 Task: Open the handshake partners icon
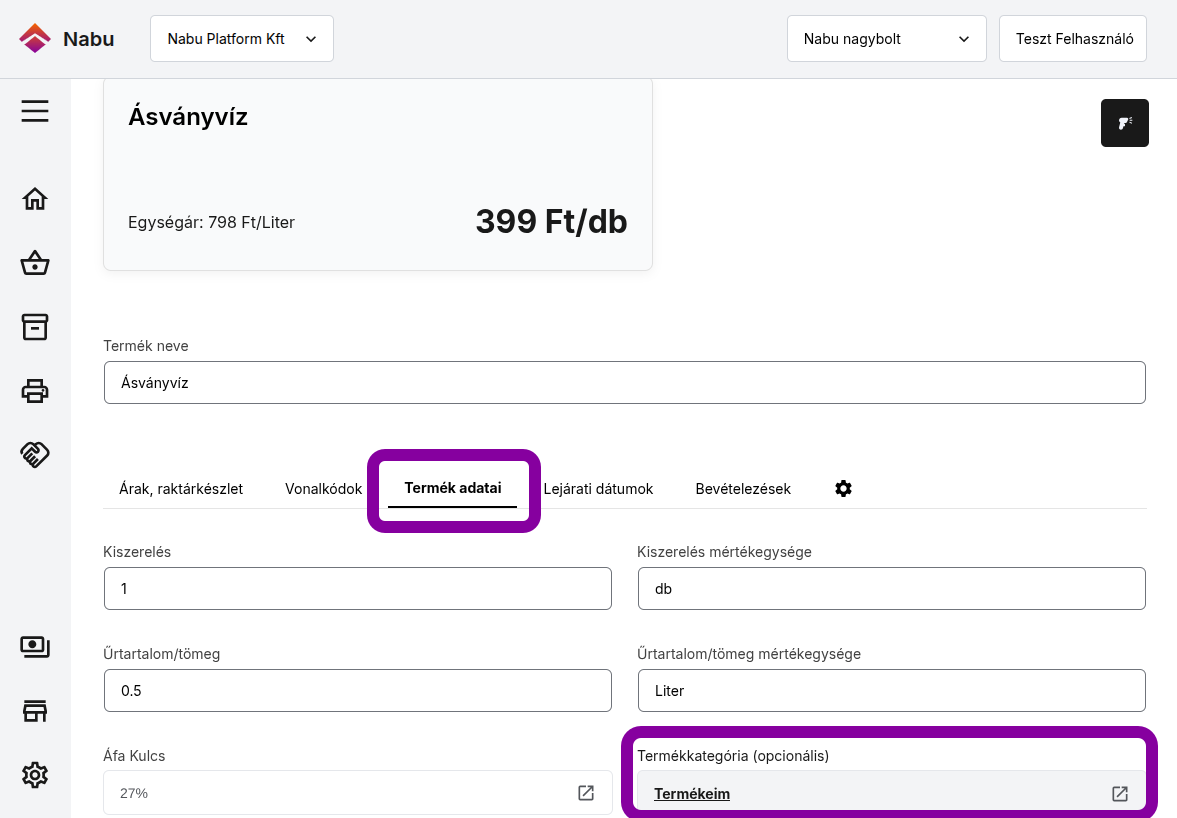click(x=35, y=455)
